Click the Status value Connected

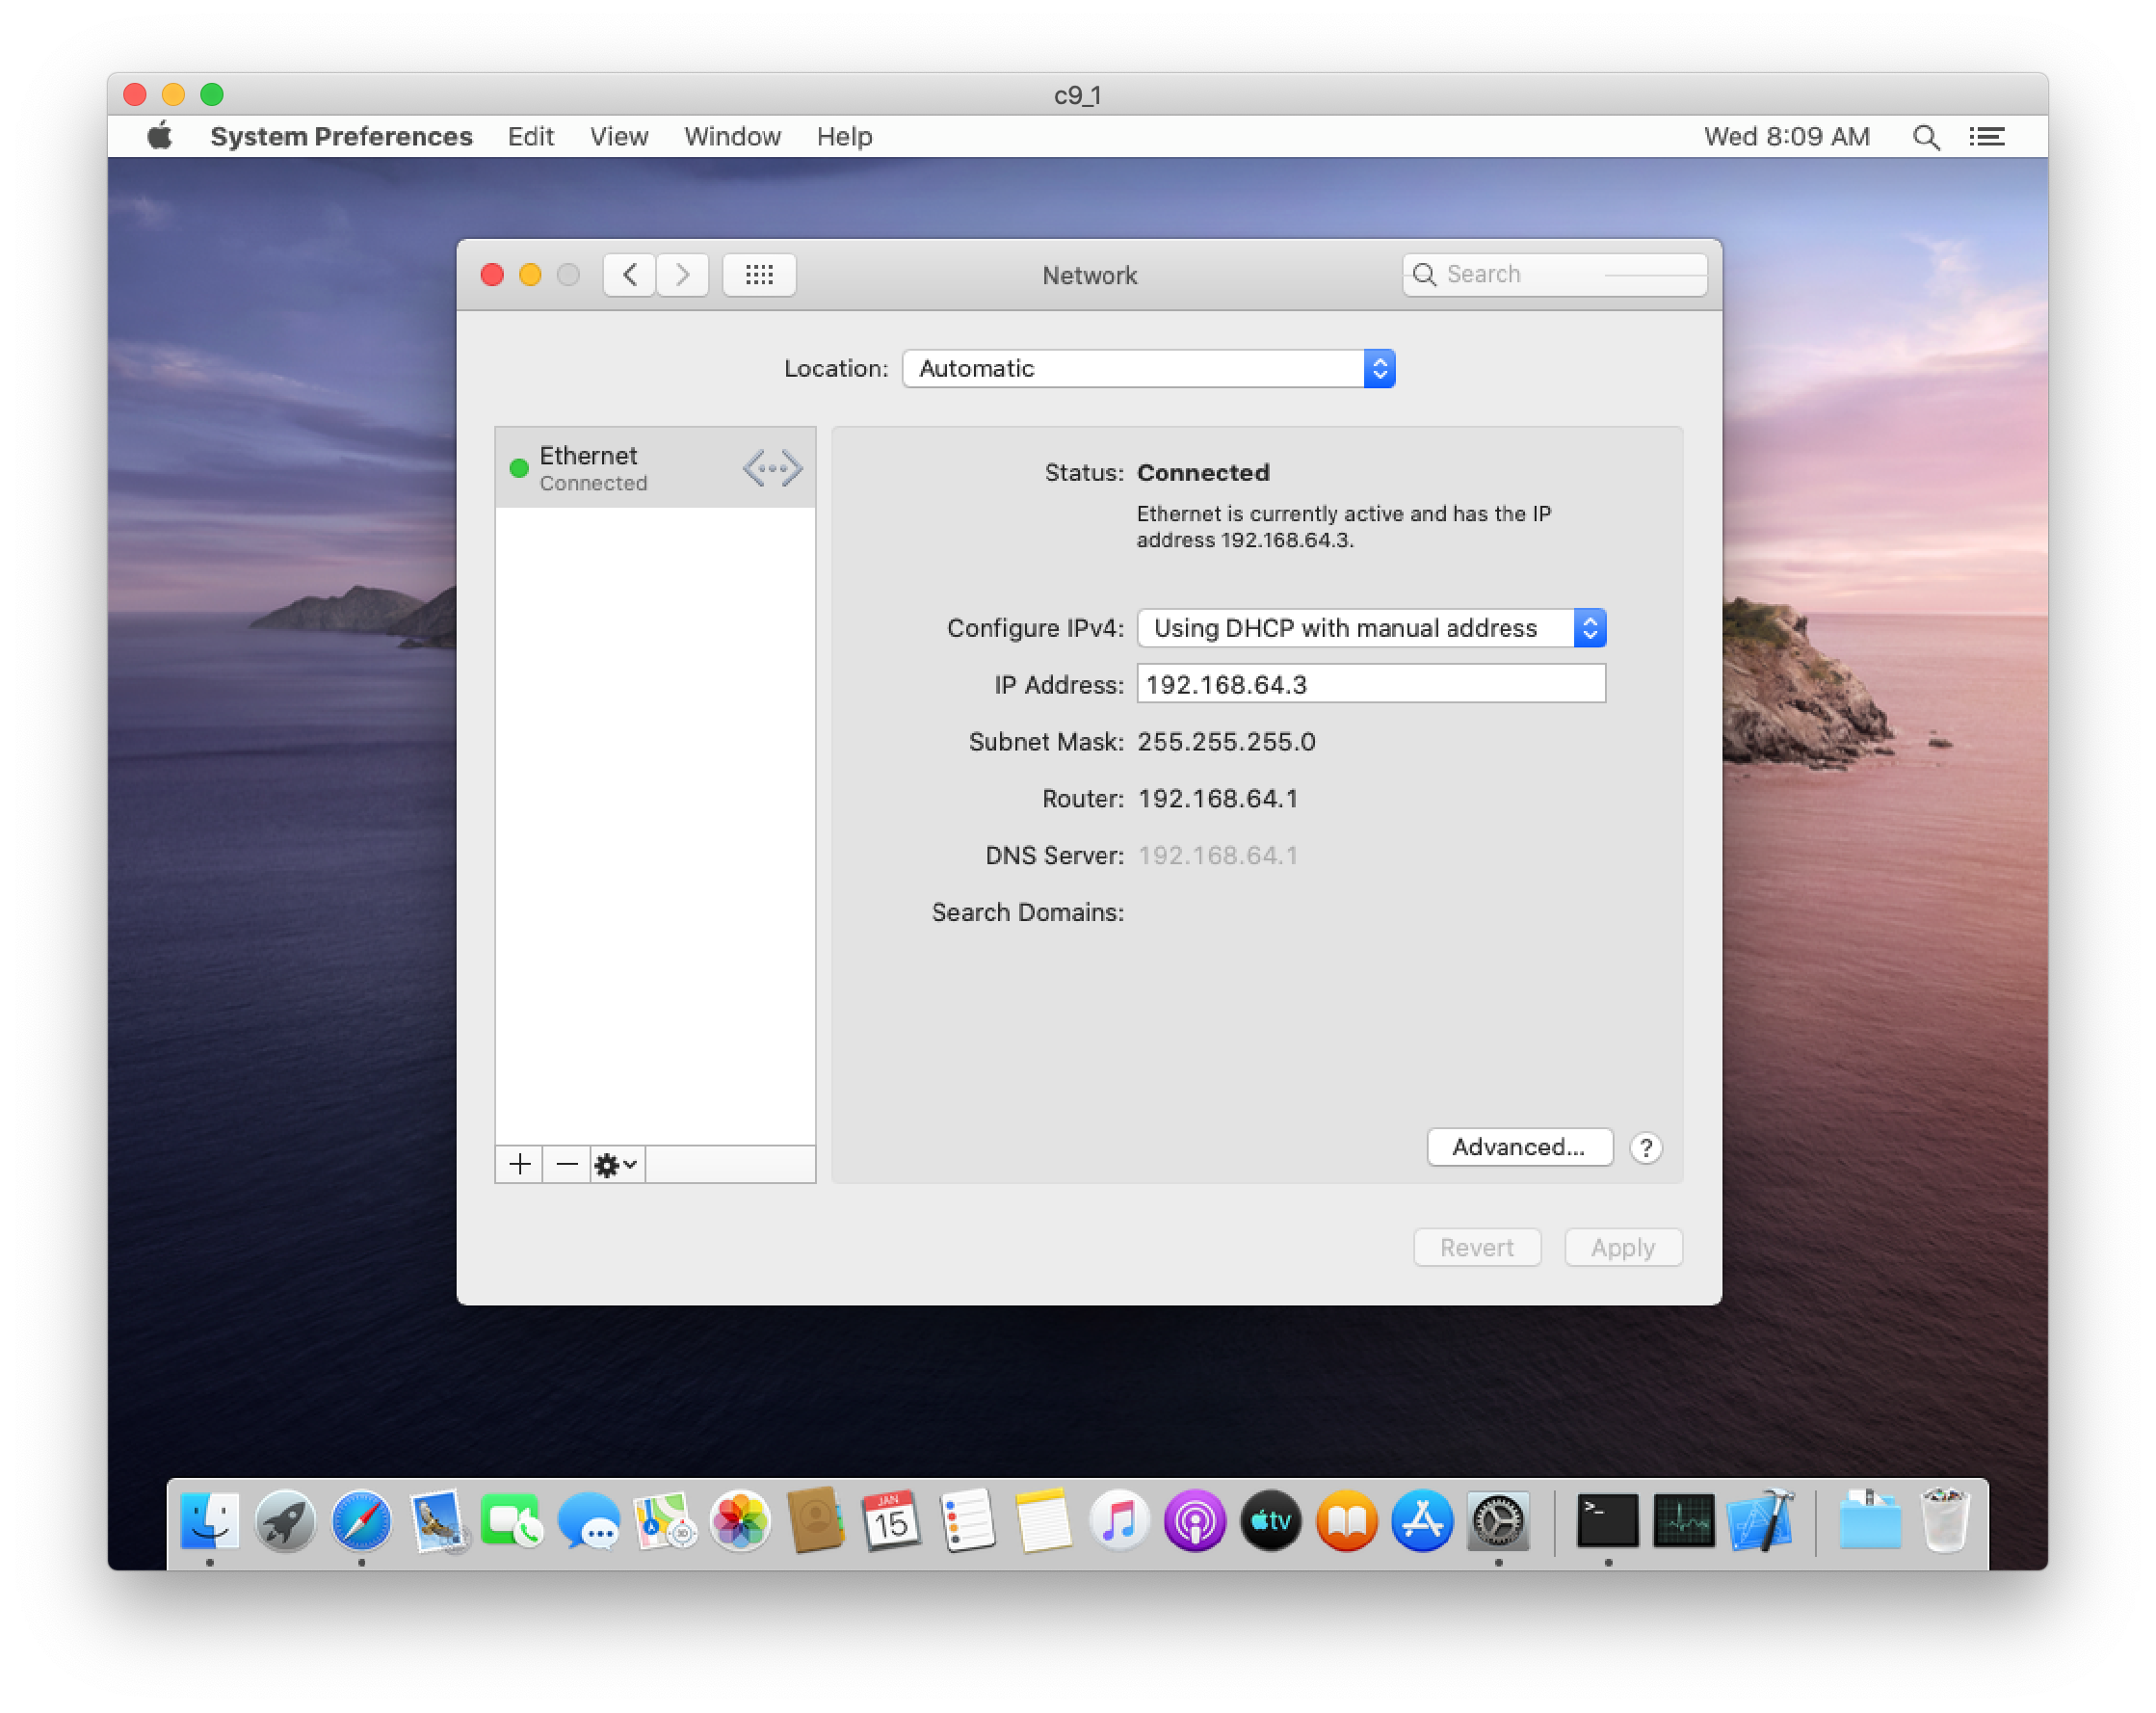click(x=1203, y=472)
